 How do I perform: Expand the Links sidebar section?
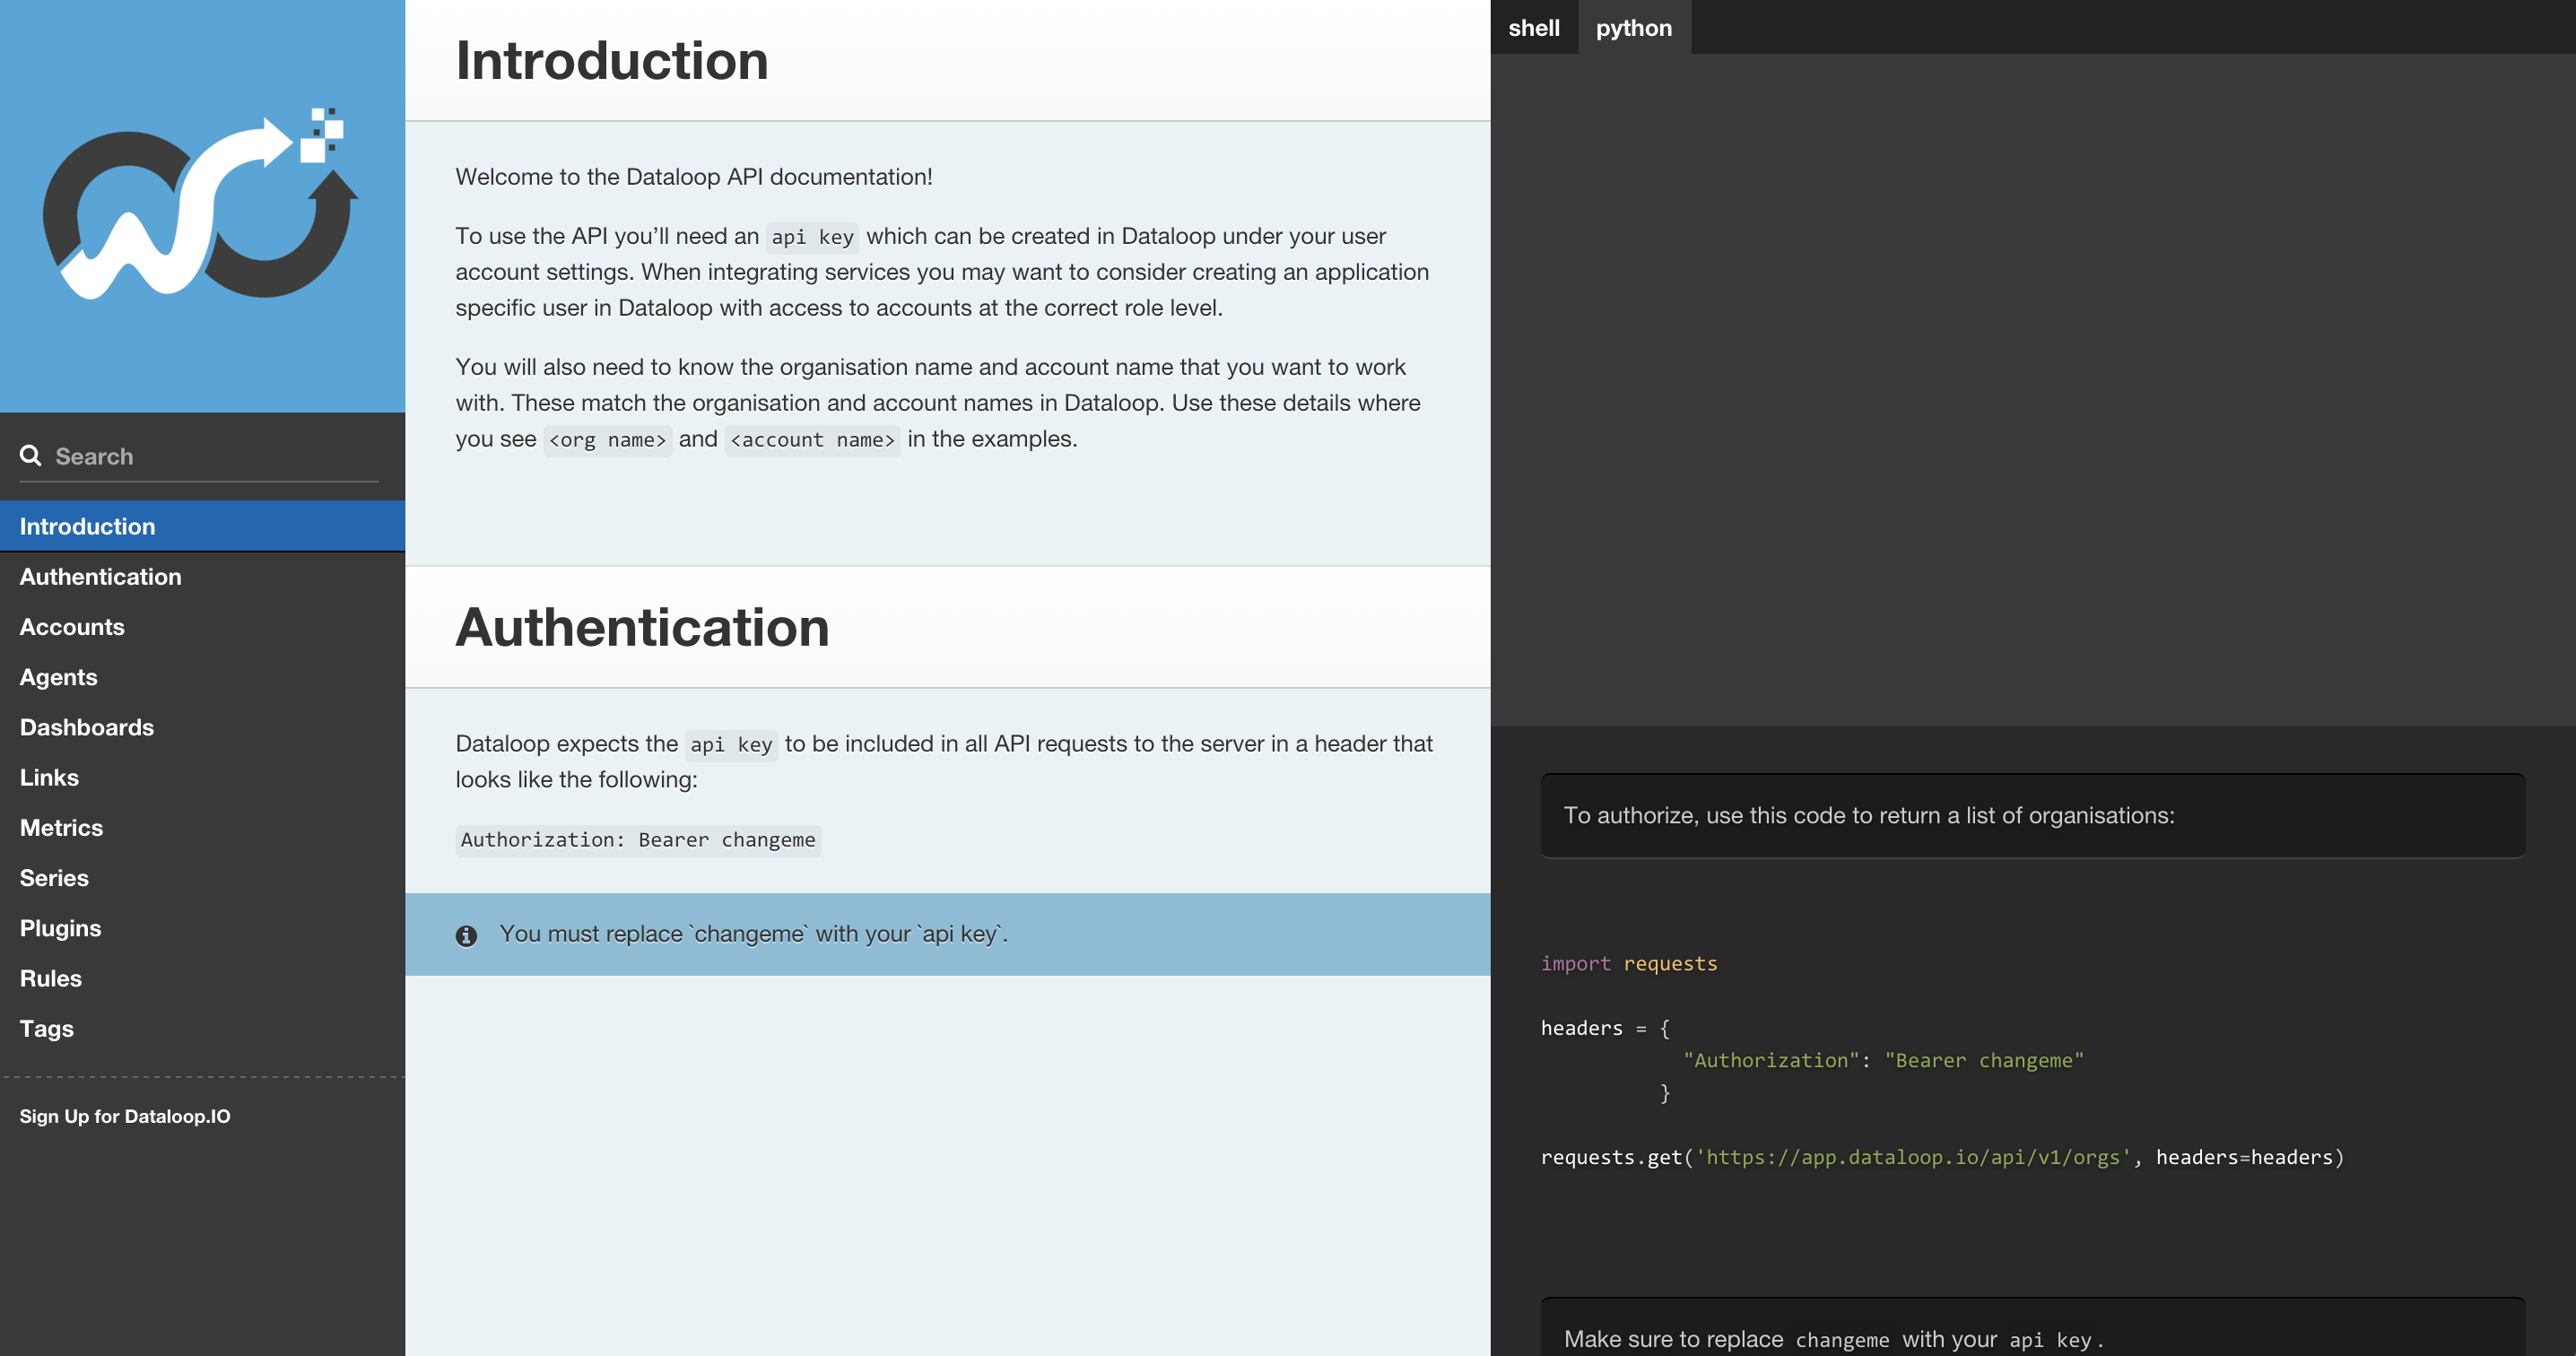pos(48,777)
